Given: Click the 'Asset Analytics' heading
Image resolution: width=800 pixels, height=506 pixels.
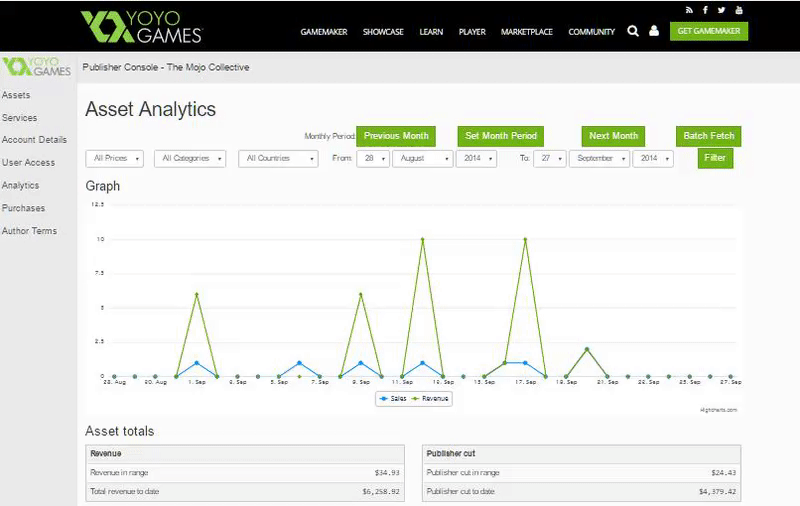Looking at the screenshot, I should click(x=151, y=109).
